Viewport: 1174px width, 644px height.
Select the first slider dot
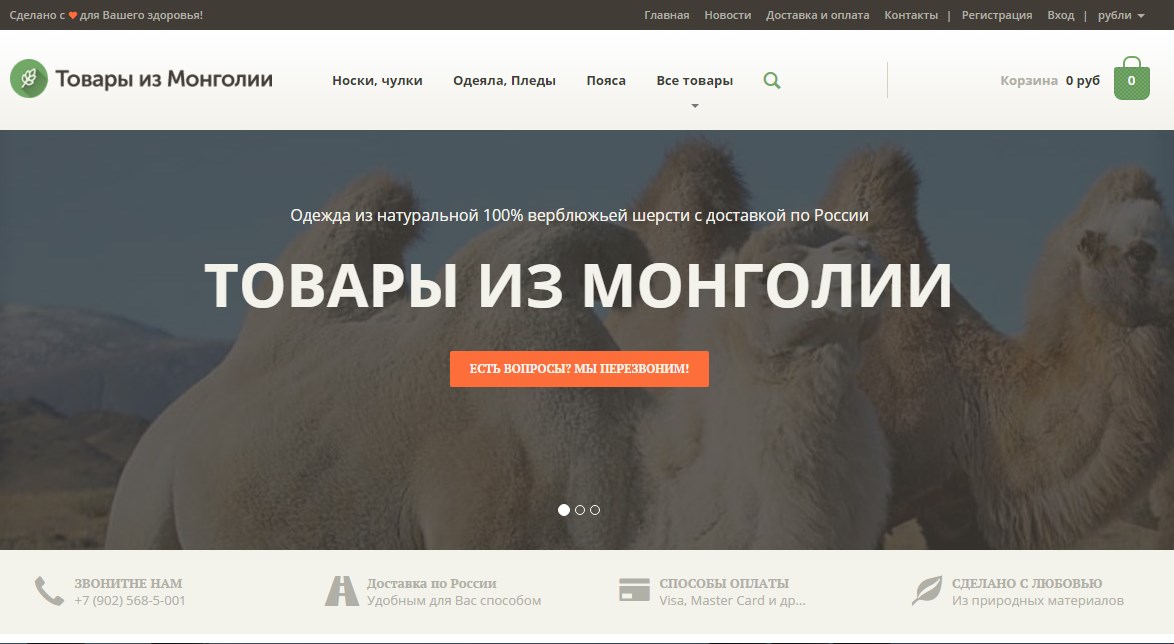click(x=564, y=510)
